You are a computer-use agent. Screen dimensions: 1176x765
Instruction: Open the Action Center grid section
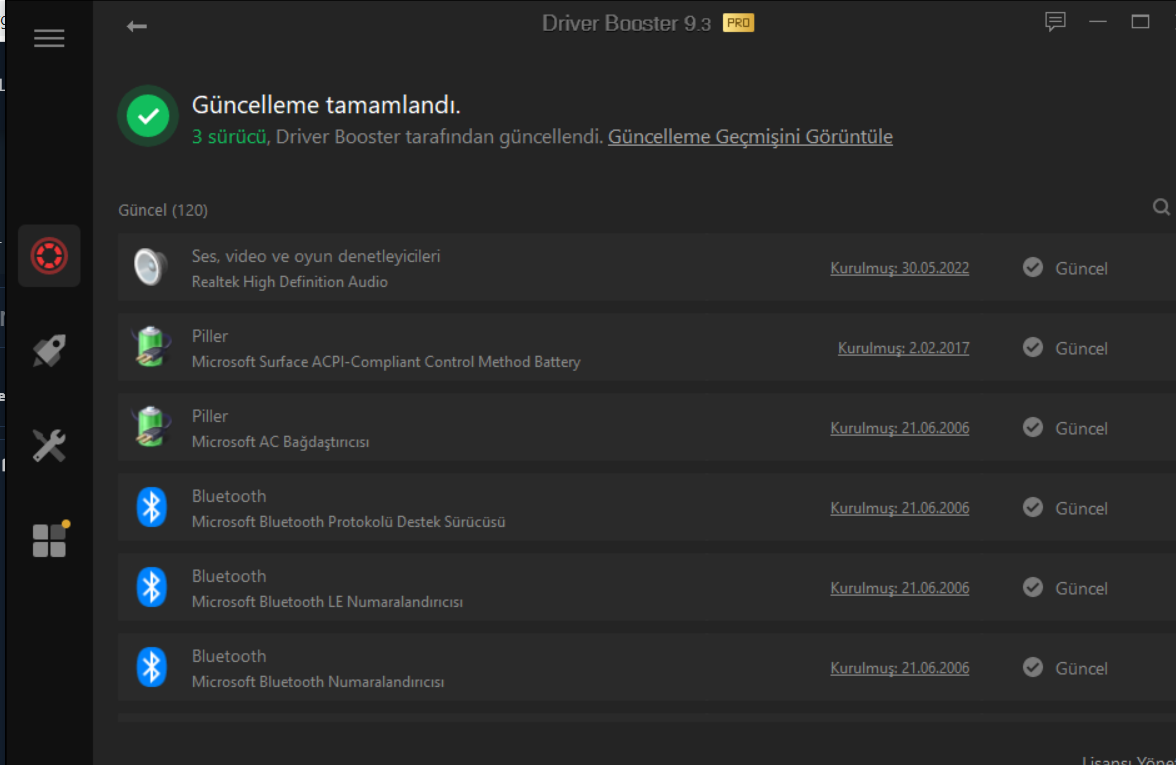click(50, 538)
